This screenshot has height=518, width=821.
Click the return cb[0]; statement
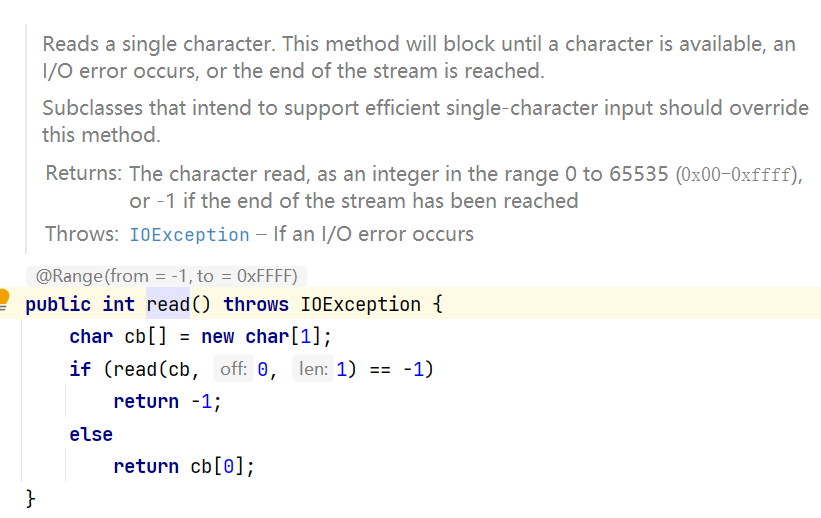coord(184,466)
